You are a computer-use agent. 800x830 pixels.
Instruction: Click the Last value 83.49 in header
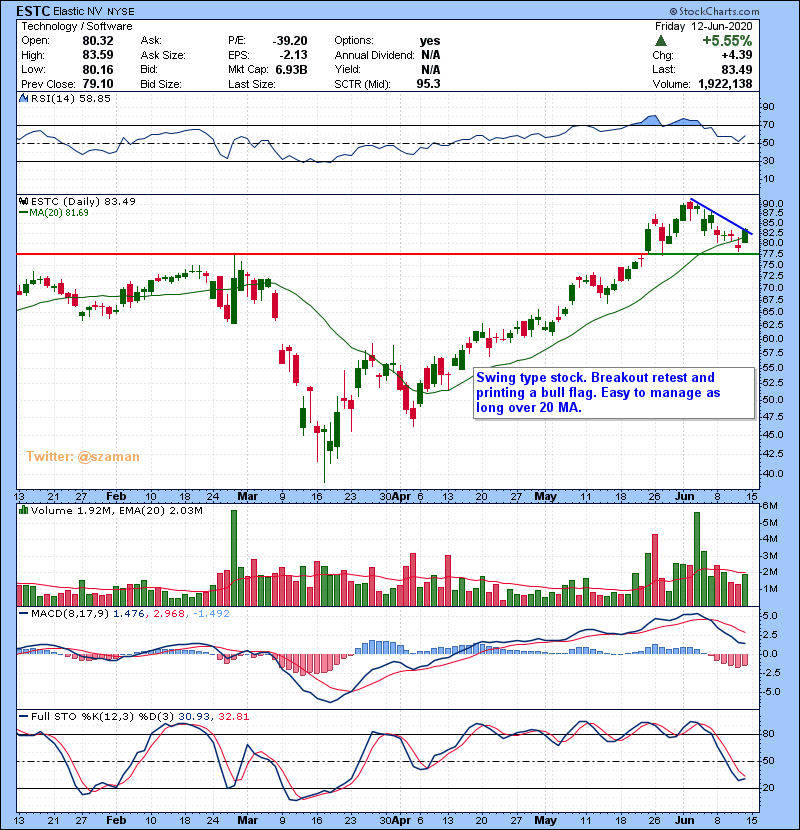pos(736,69)
